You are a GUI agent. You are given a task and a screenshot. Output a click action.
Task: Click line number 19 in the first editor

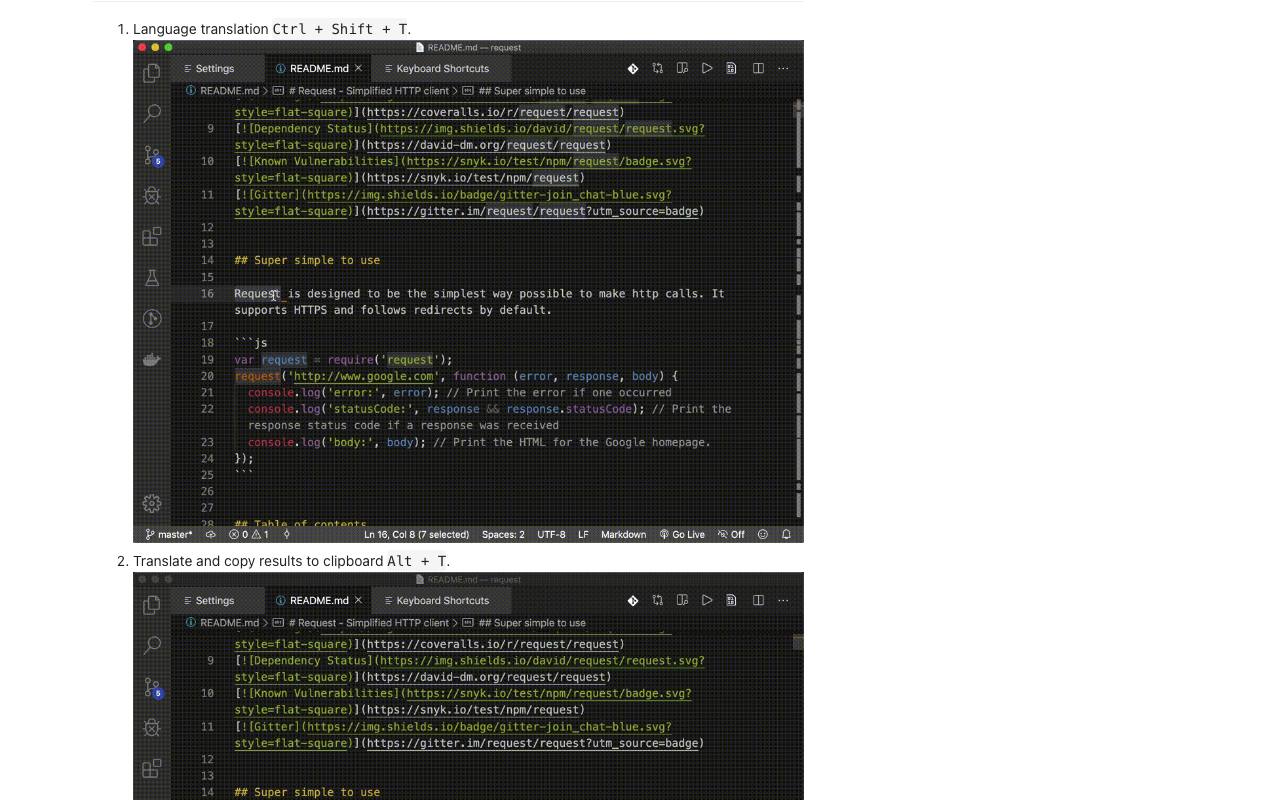pyautogui.click(x=207, y=359)
